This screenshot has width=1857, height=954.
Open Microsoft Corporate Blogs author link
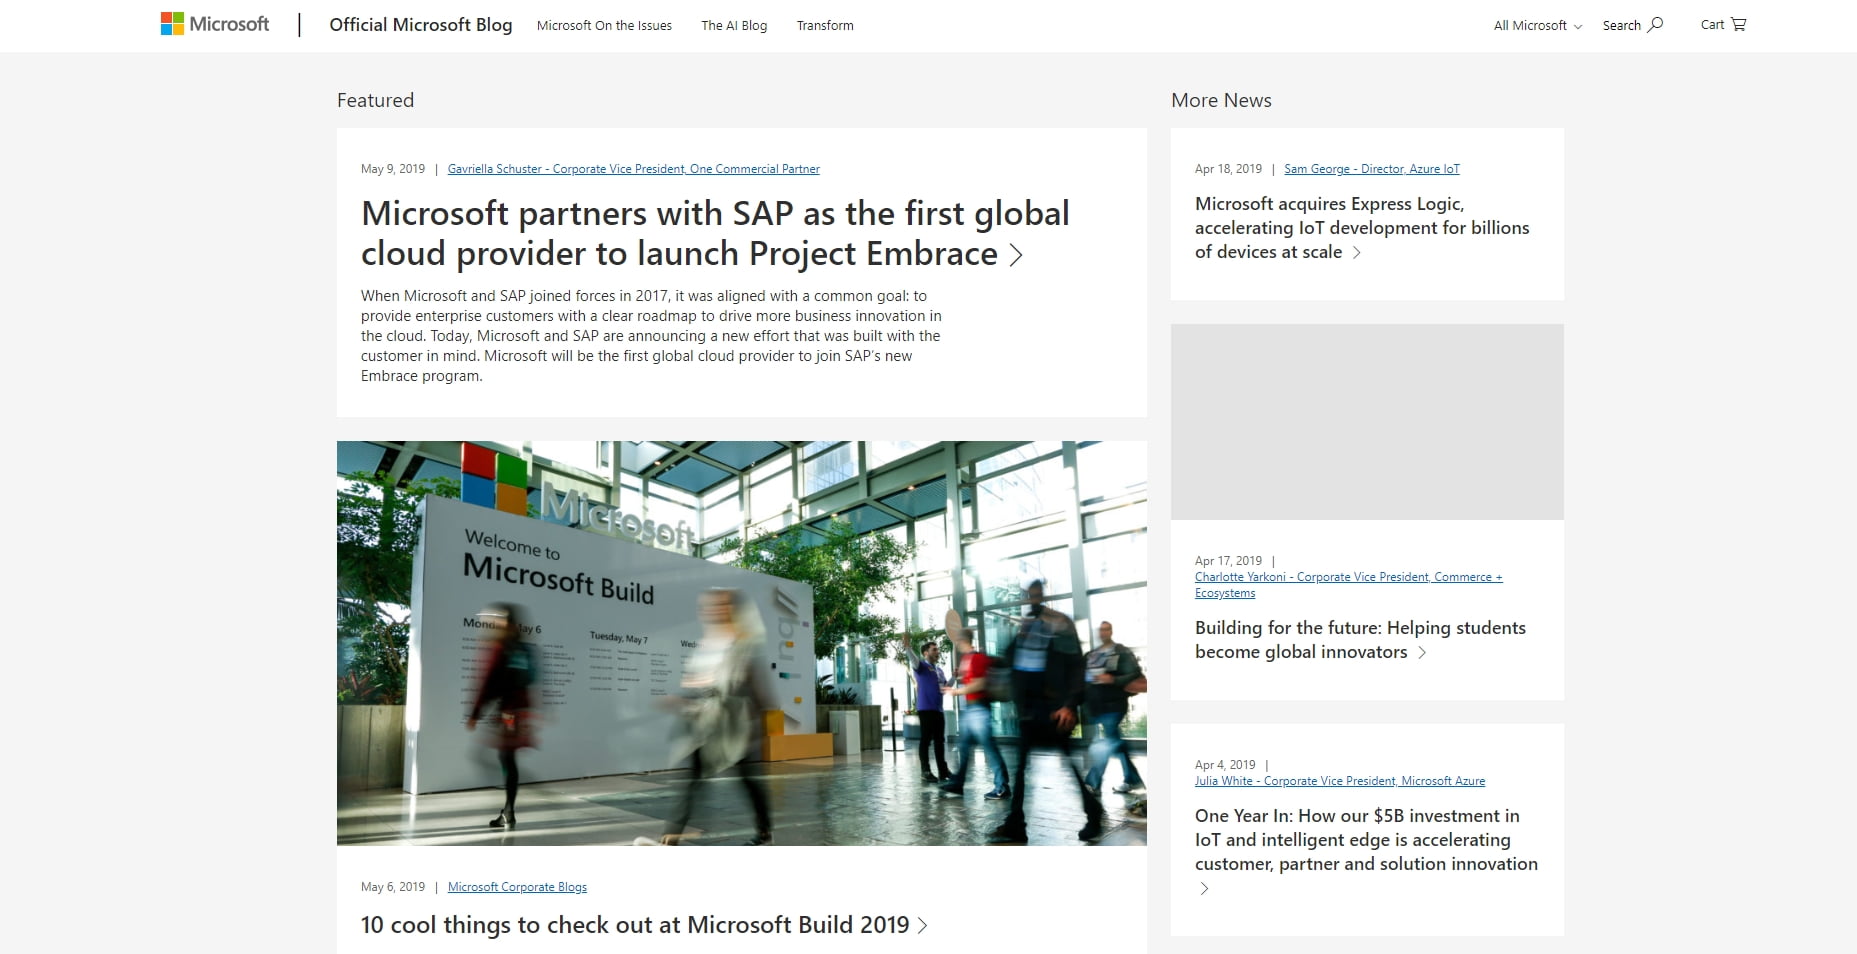pos(517,887)
